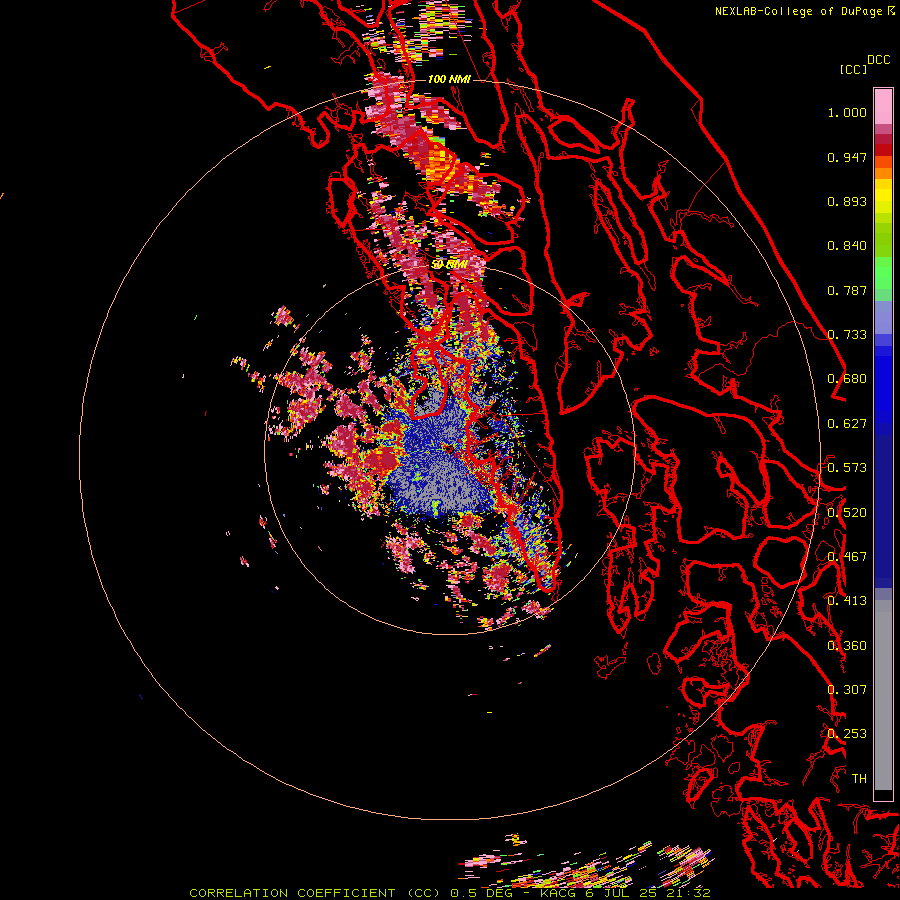Click the 21:32 timestamp in the caption
900x900 pixels.
(x=689, y=893)
